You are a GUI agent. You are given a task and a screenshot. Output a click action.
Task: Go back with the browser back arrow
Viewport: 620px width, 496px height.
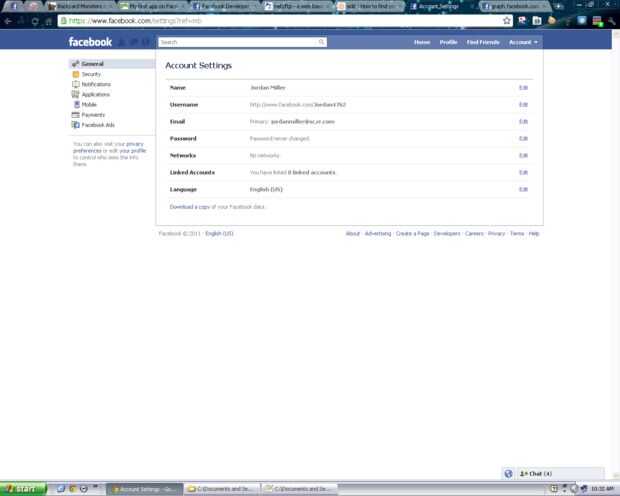click(x=8, y=21)
